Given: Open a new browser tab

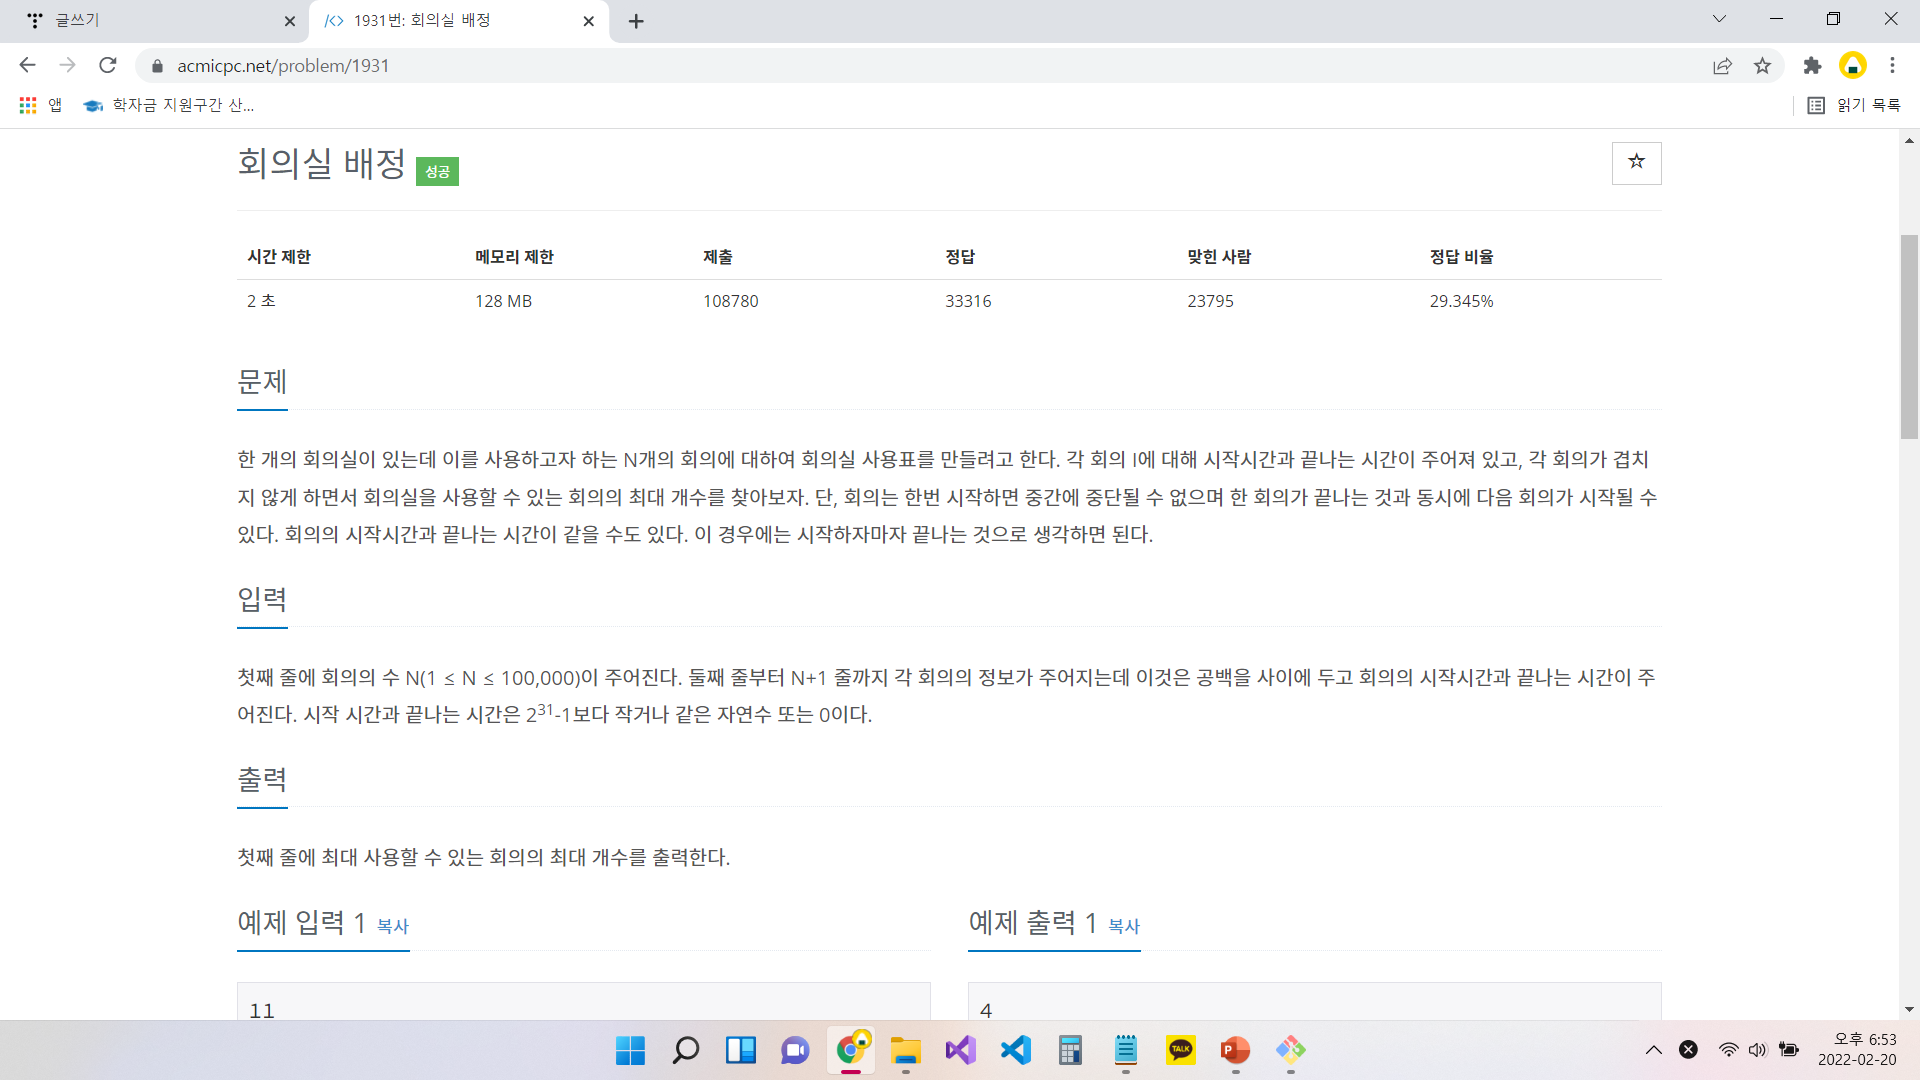Looking at the screenshot, I should (636, 21).
